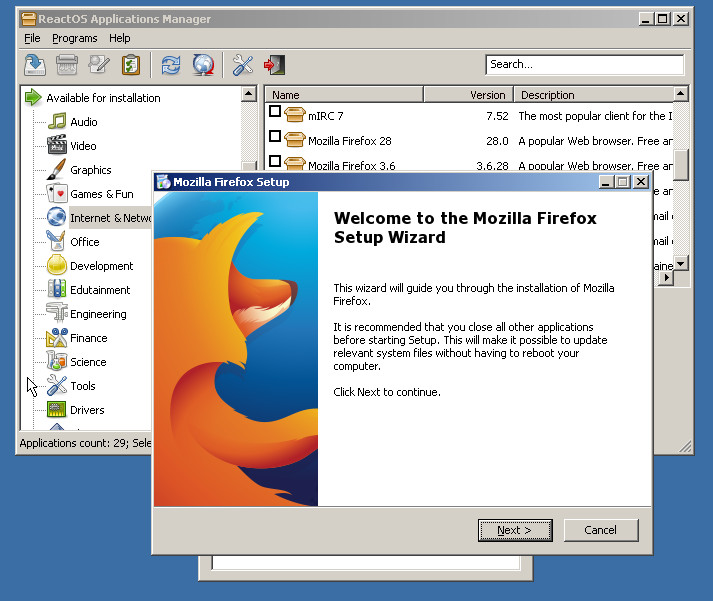Select the Video category icon
713x601 pixels.
pos(57,146)
